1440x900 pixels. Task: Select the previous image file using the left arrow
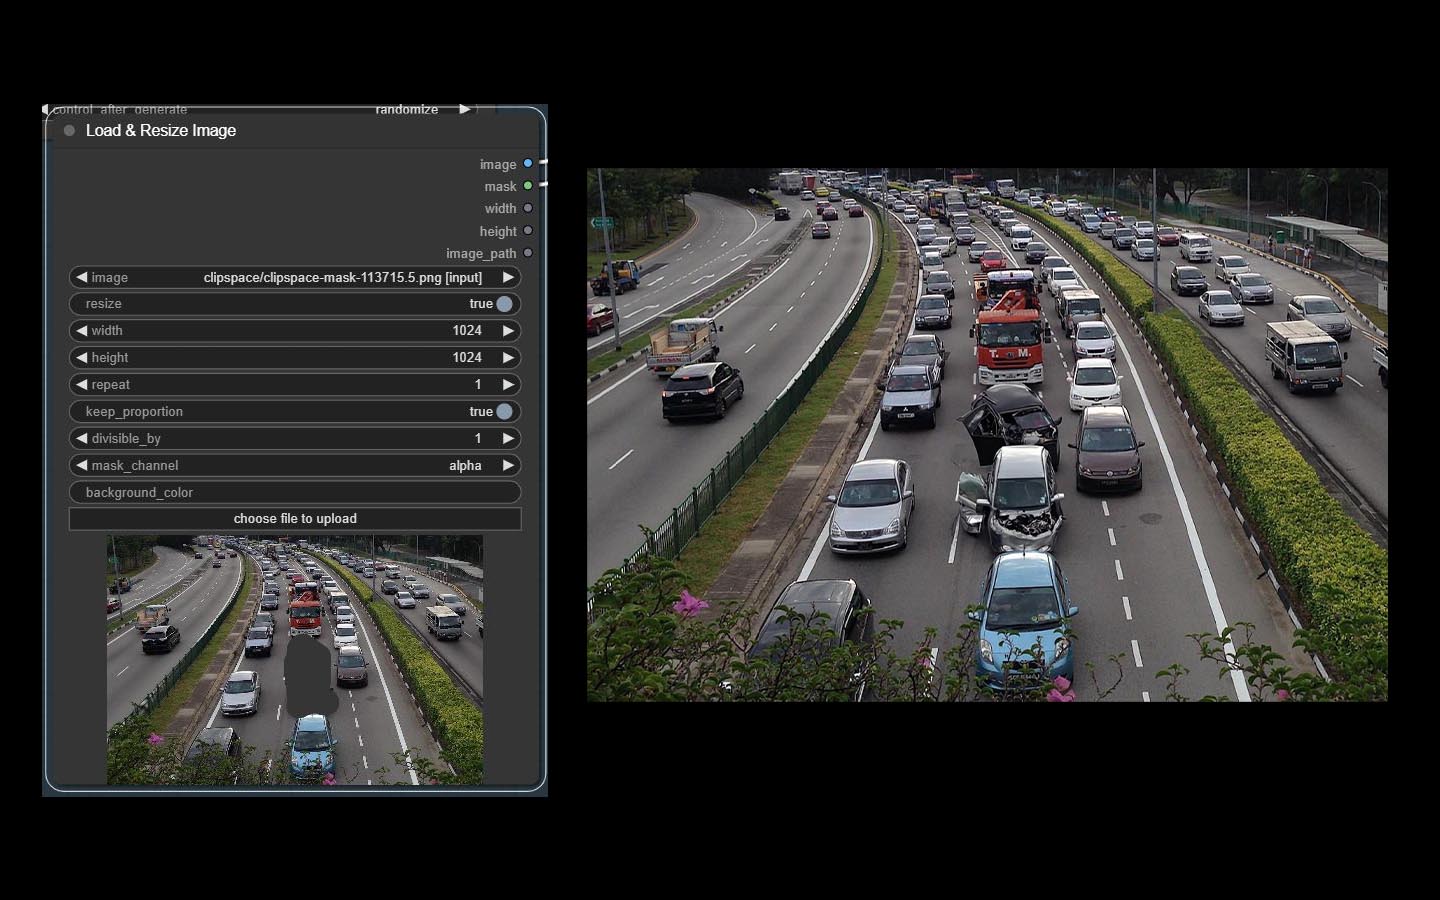[82, 277]
